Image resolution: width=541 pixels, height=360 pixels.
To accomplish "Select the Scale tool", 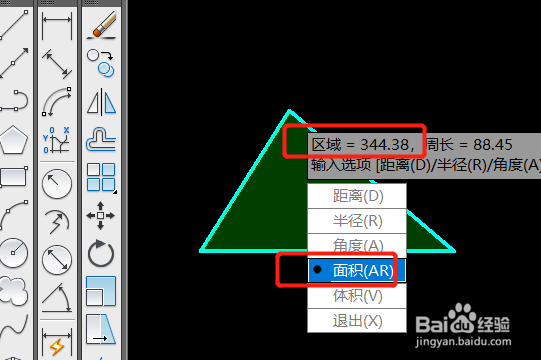I will 101,291.
